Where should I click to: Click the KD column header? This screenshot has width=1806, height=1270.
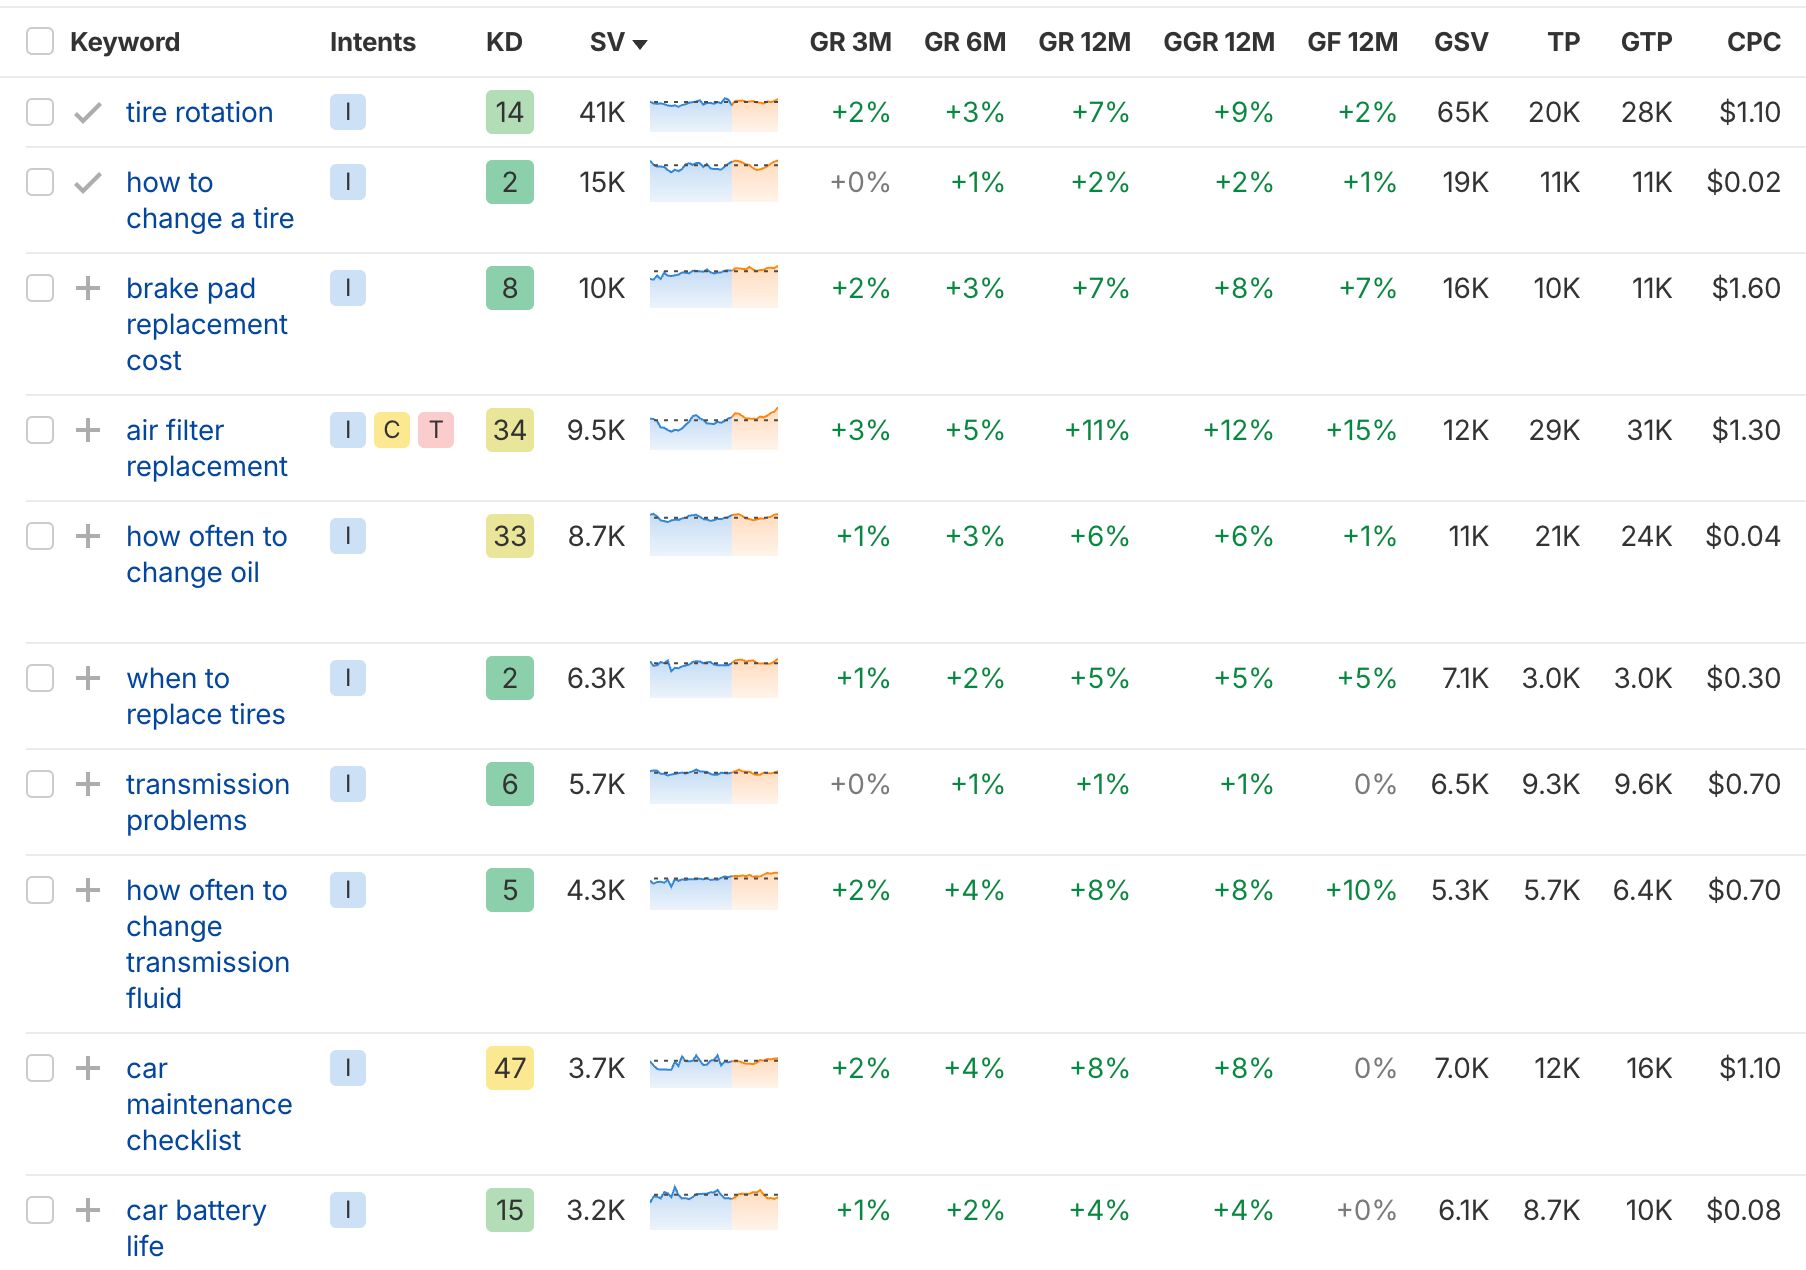click(504, 42)
